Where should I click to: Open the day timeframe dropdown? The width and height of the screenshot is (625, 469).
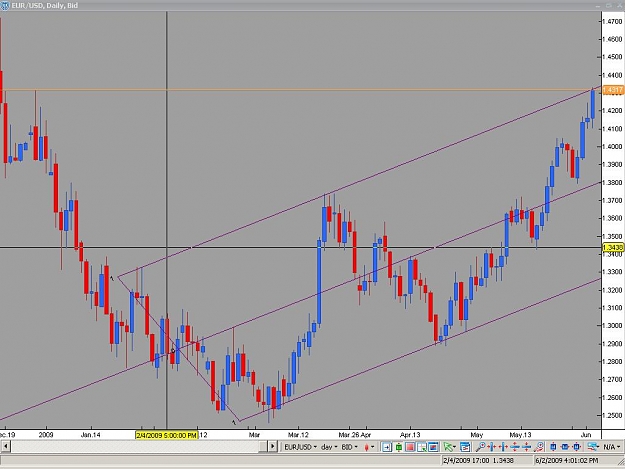click(329, 447)
